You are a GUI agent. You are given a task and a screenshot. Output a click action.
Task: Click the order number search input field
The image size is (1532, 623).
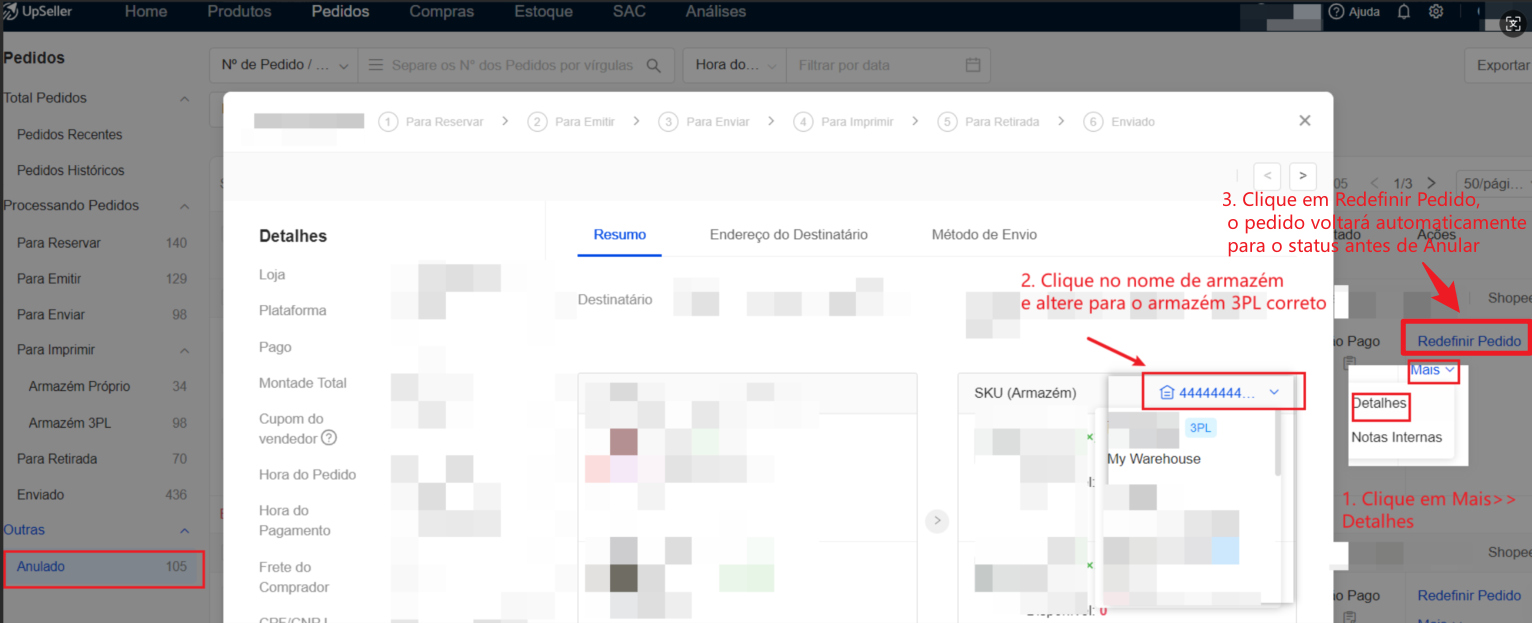(511, 66)
